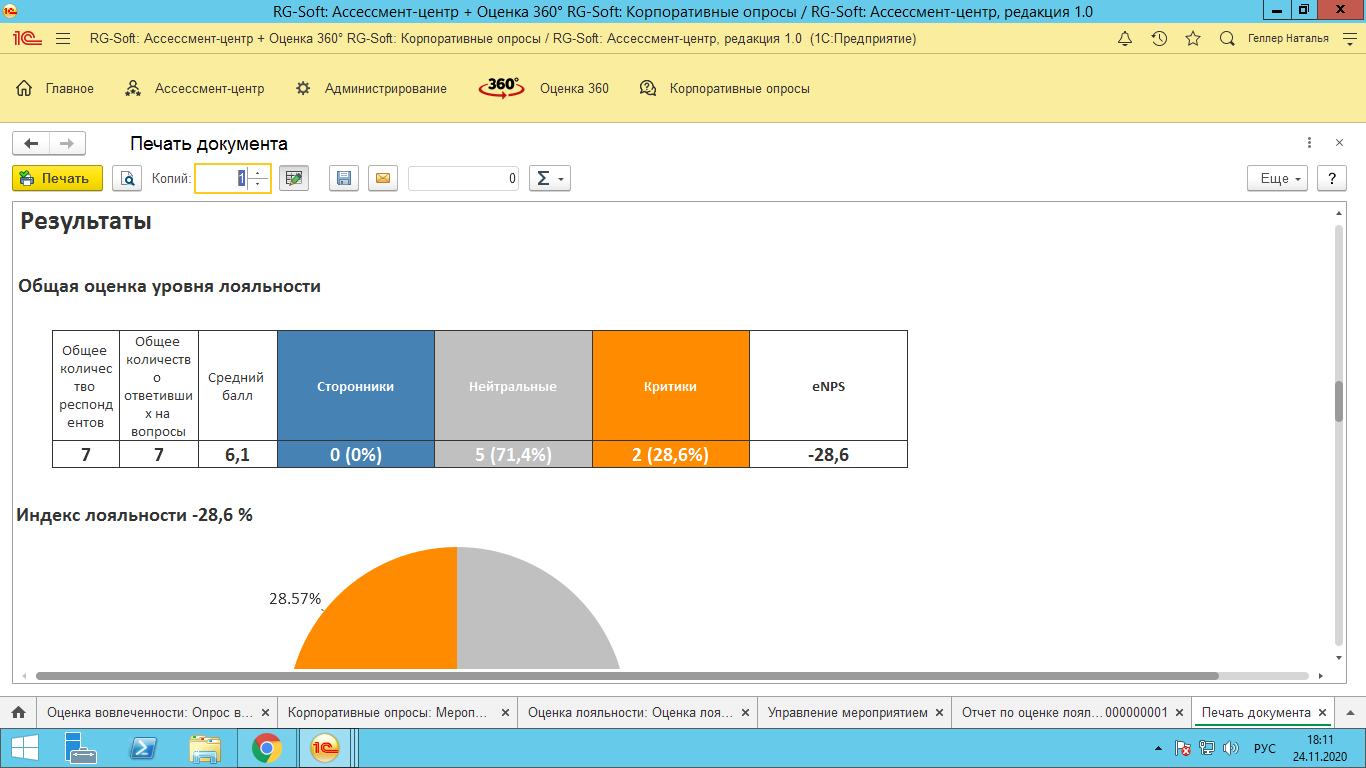Image resolution: width=1366 pixels, height=768 pixels.
Task: Open favorites star icon
Action: pos(1193,39)
